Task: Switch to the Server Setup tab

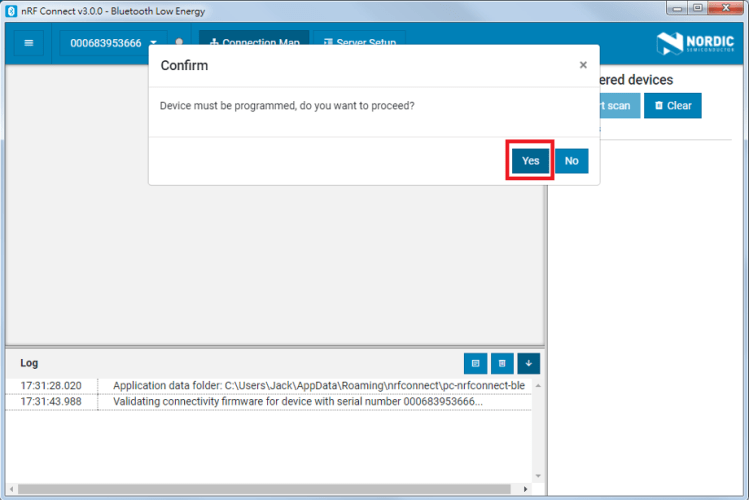Action: tap(360, 43)
